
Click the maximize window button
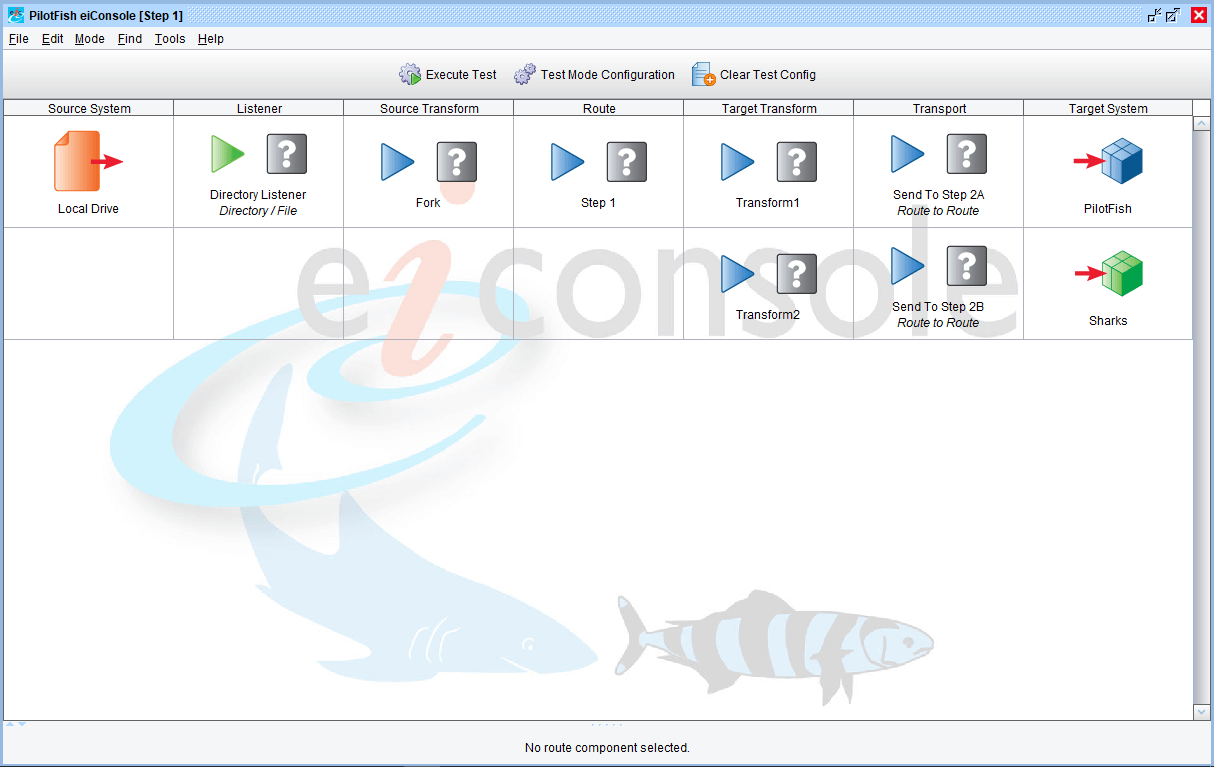[1173, 15]
